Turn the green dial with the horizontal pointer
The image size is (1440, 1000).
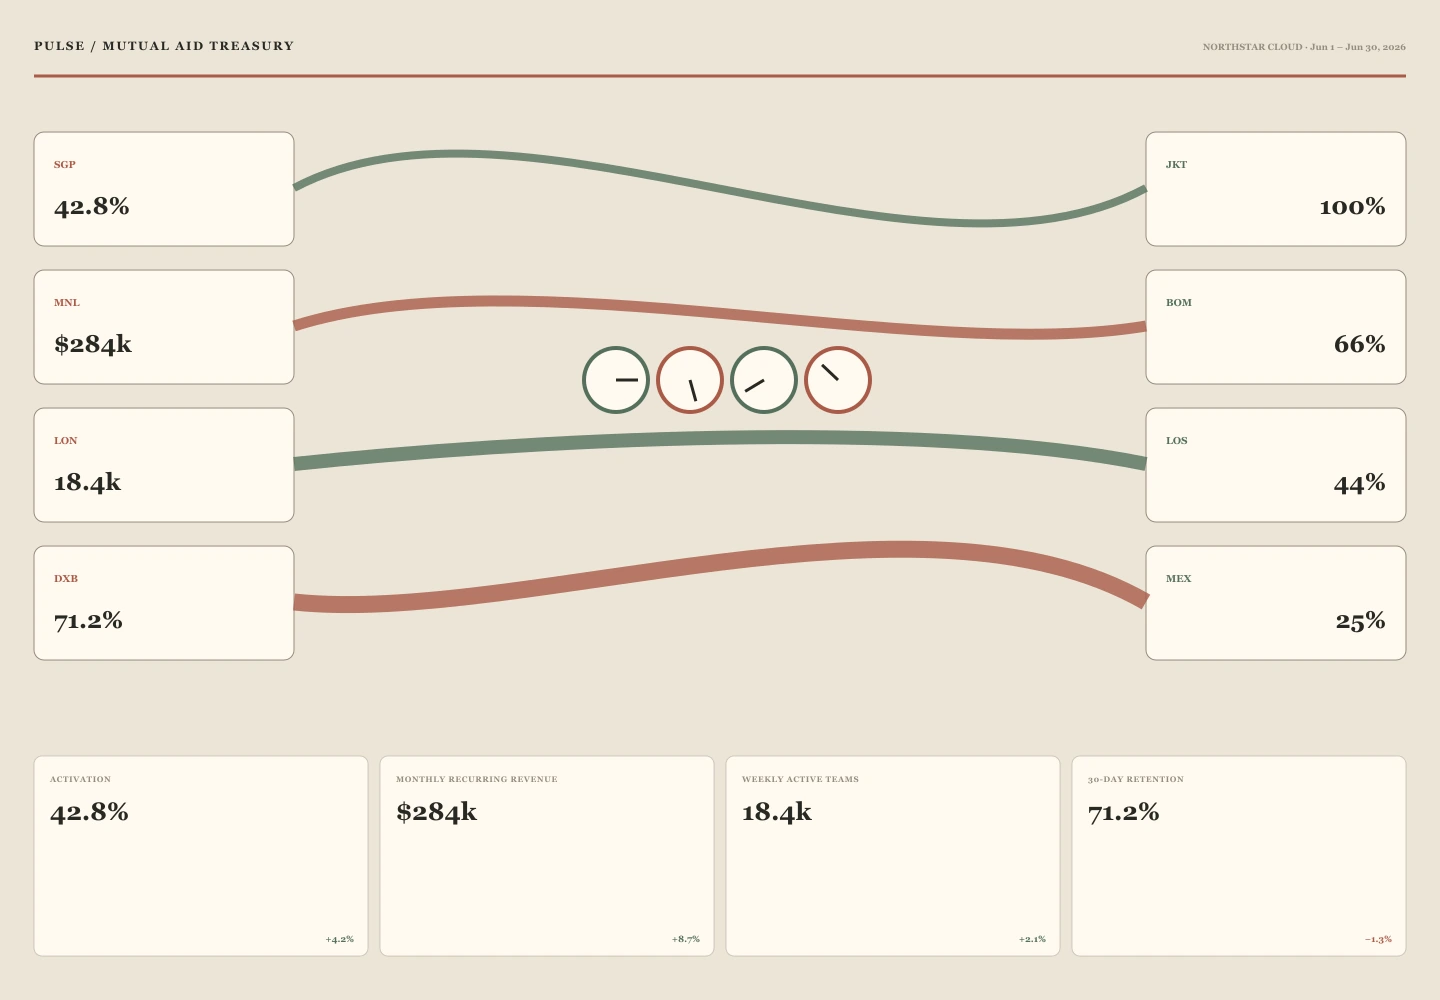[616, 380]
